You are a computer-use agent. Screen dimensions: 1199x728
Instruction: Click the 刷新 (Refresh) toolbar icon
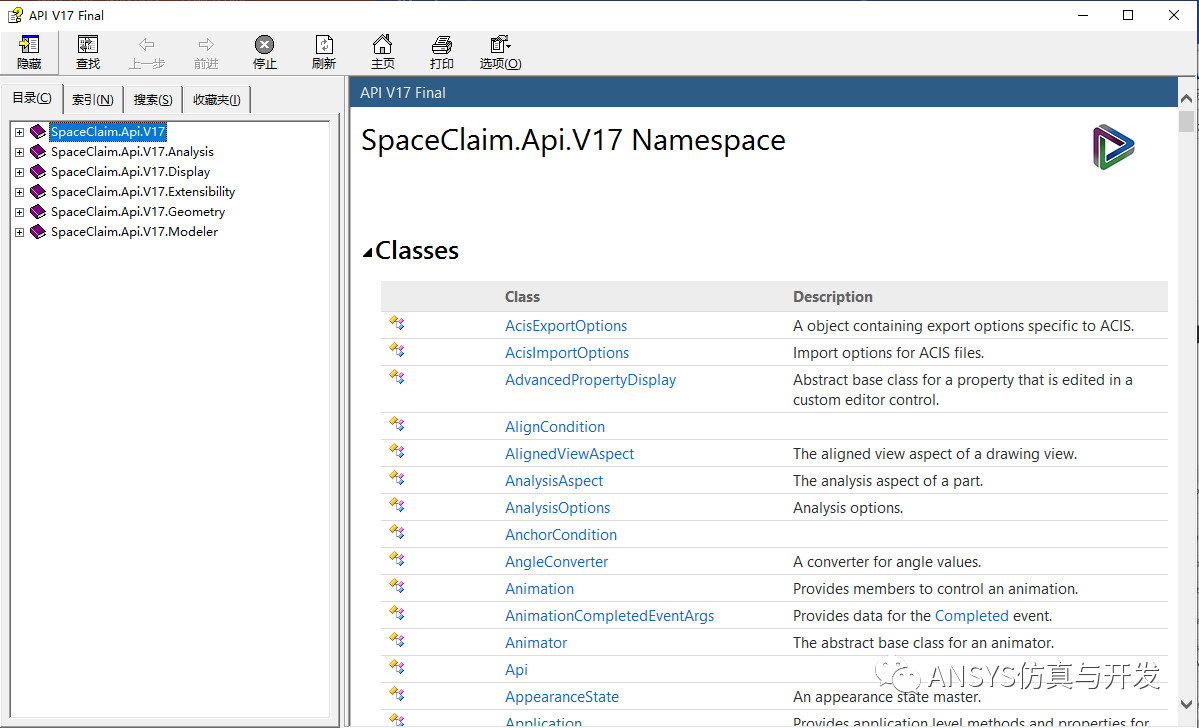point(323,45)
